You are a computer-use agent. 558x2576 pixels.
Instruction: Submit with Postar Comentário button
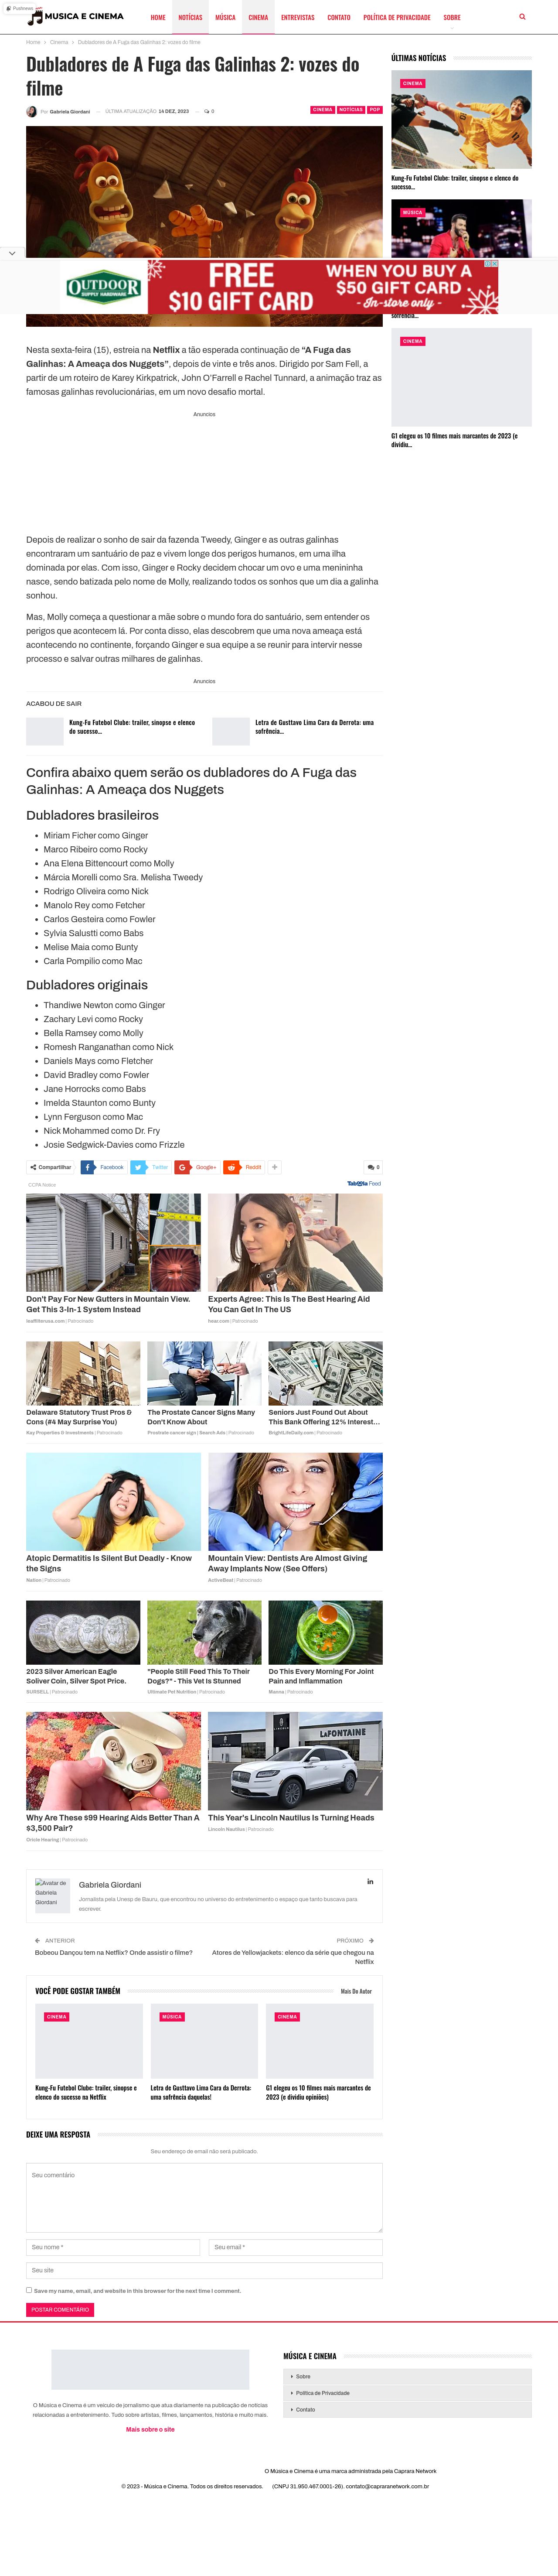pos(60,2309)
